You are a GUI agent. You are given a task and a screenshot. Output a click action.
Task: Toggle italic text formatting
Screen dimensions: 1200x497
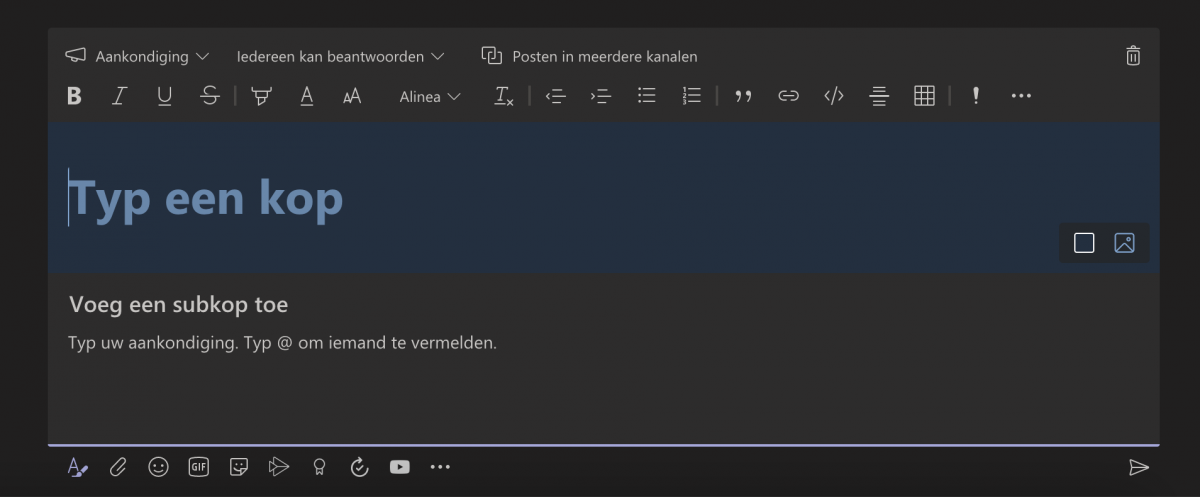[x=119, y=96]
